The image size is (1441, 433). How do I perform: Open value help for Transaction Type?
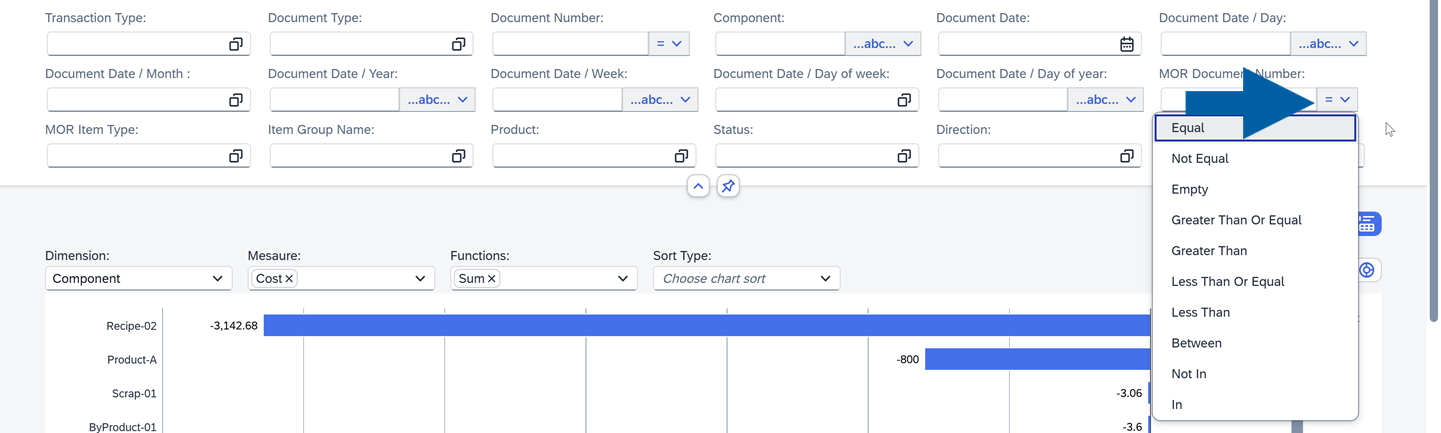pos(236,44)
